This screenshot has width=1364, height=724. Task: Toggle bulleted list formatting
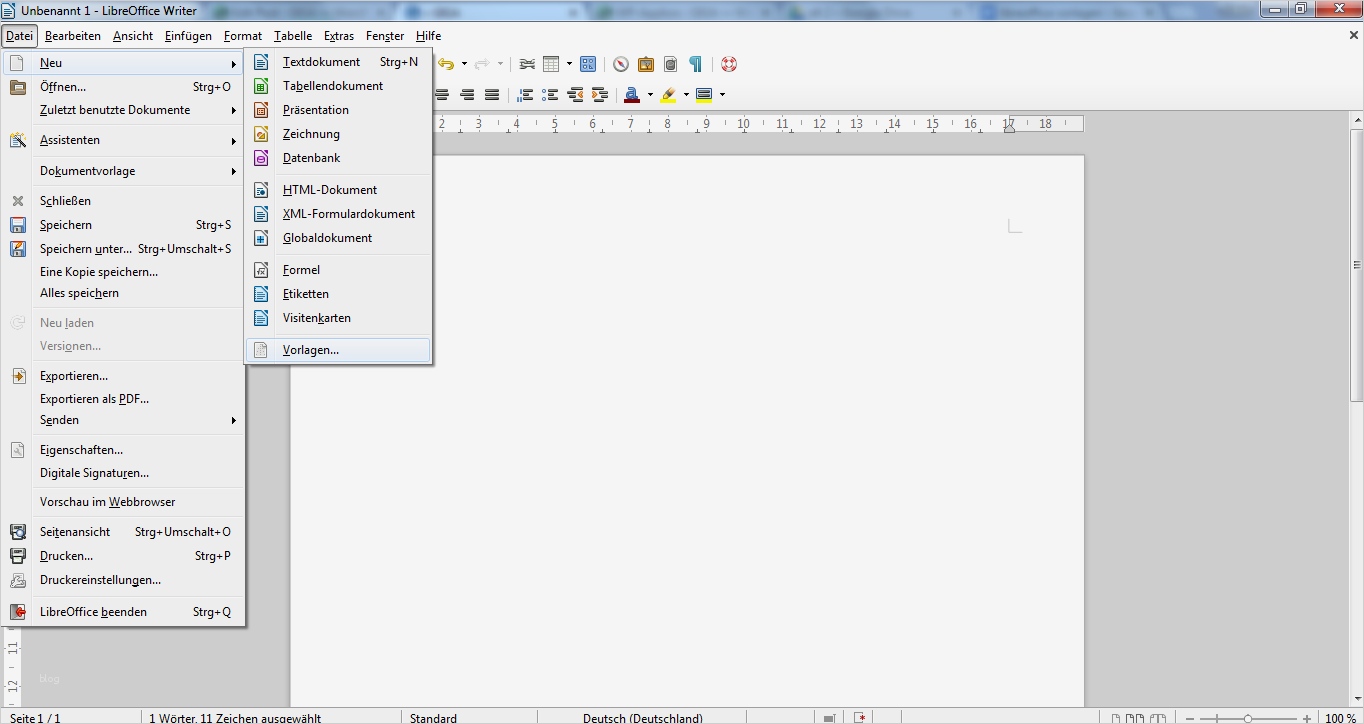pos(550,95)
